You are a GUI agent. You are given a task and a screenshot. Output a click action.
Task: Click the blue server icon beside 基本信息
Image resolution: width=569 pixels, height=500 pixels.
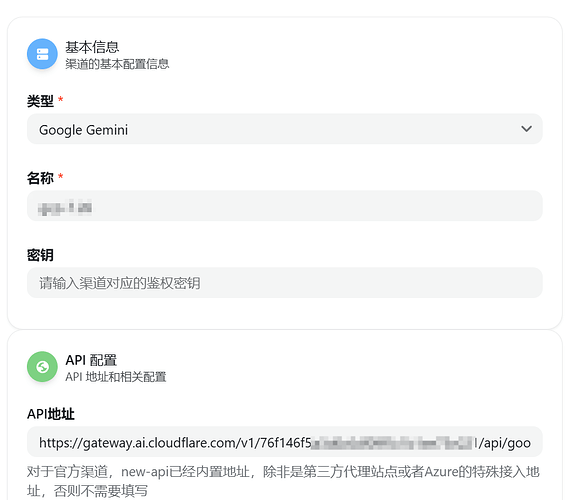coord(42,54)
